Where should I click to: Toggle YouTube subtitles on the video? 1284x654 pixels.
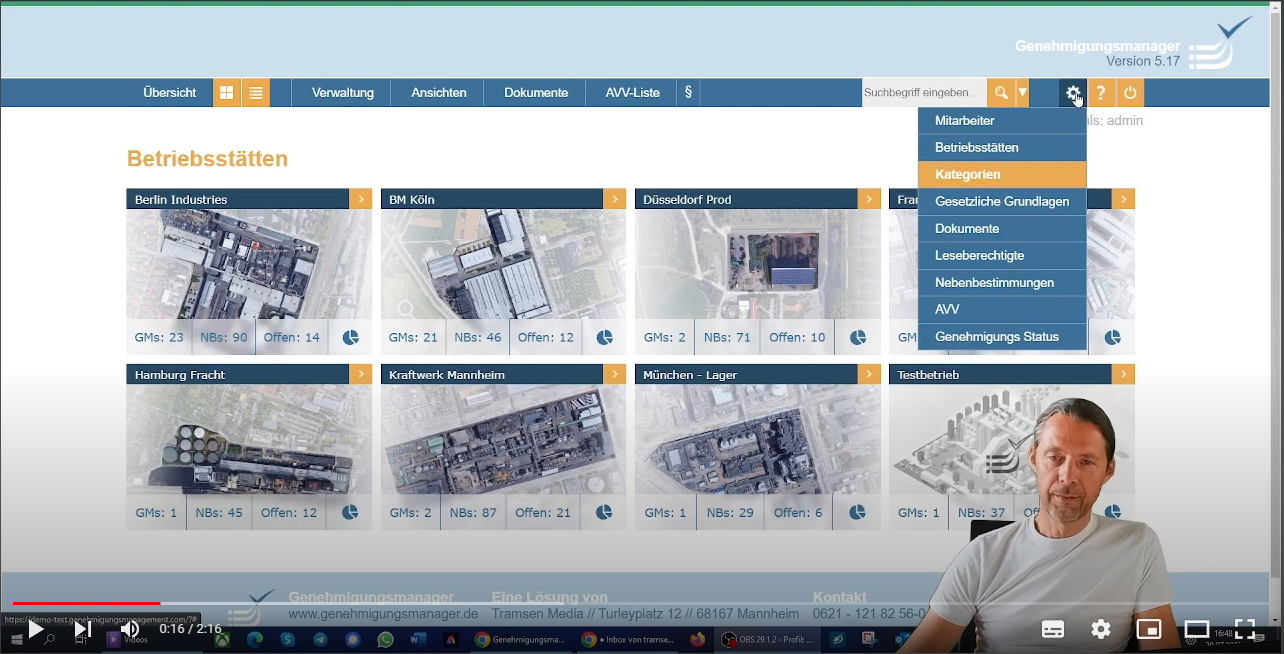coord(1053,629)
